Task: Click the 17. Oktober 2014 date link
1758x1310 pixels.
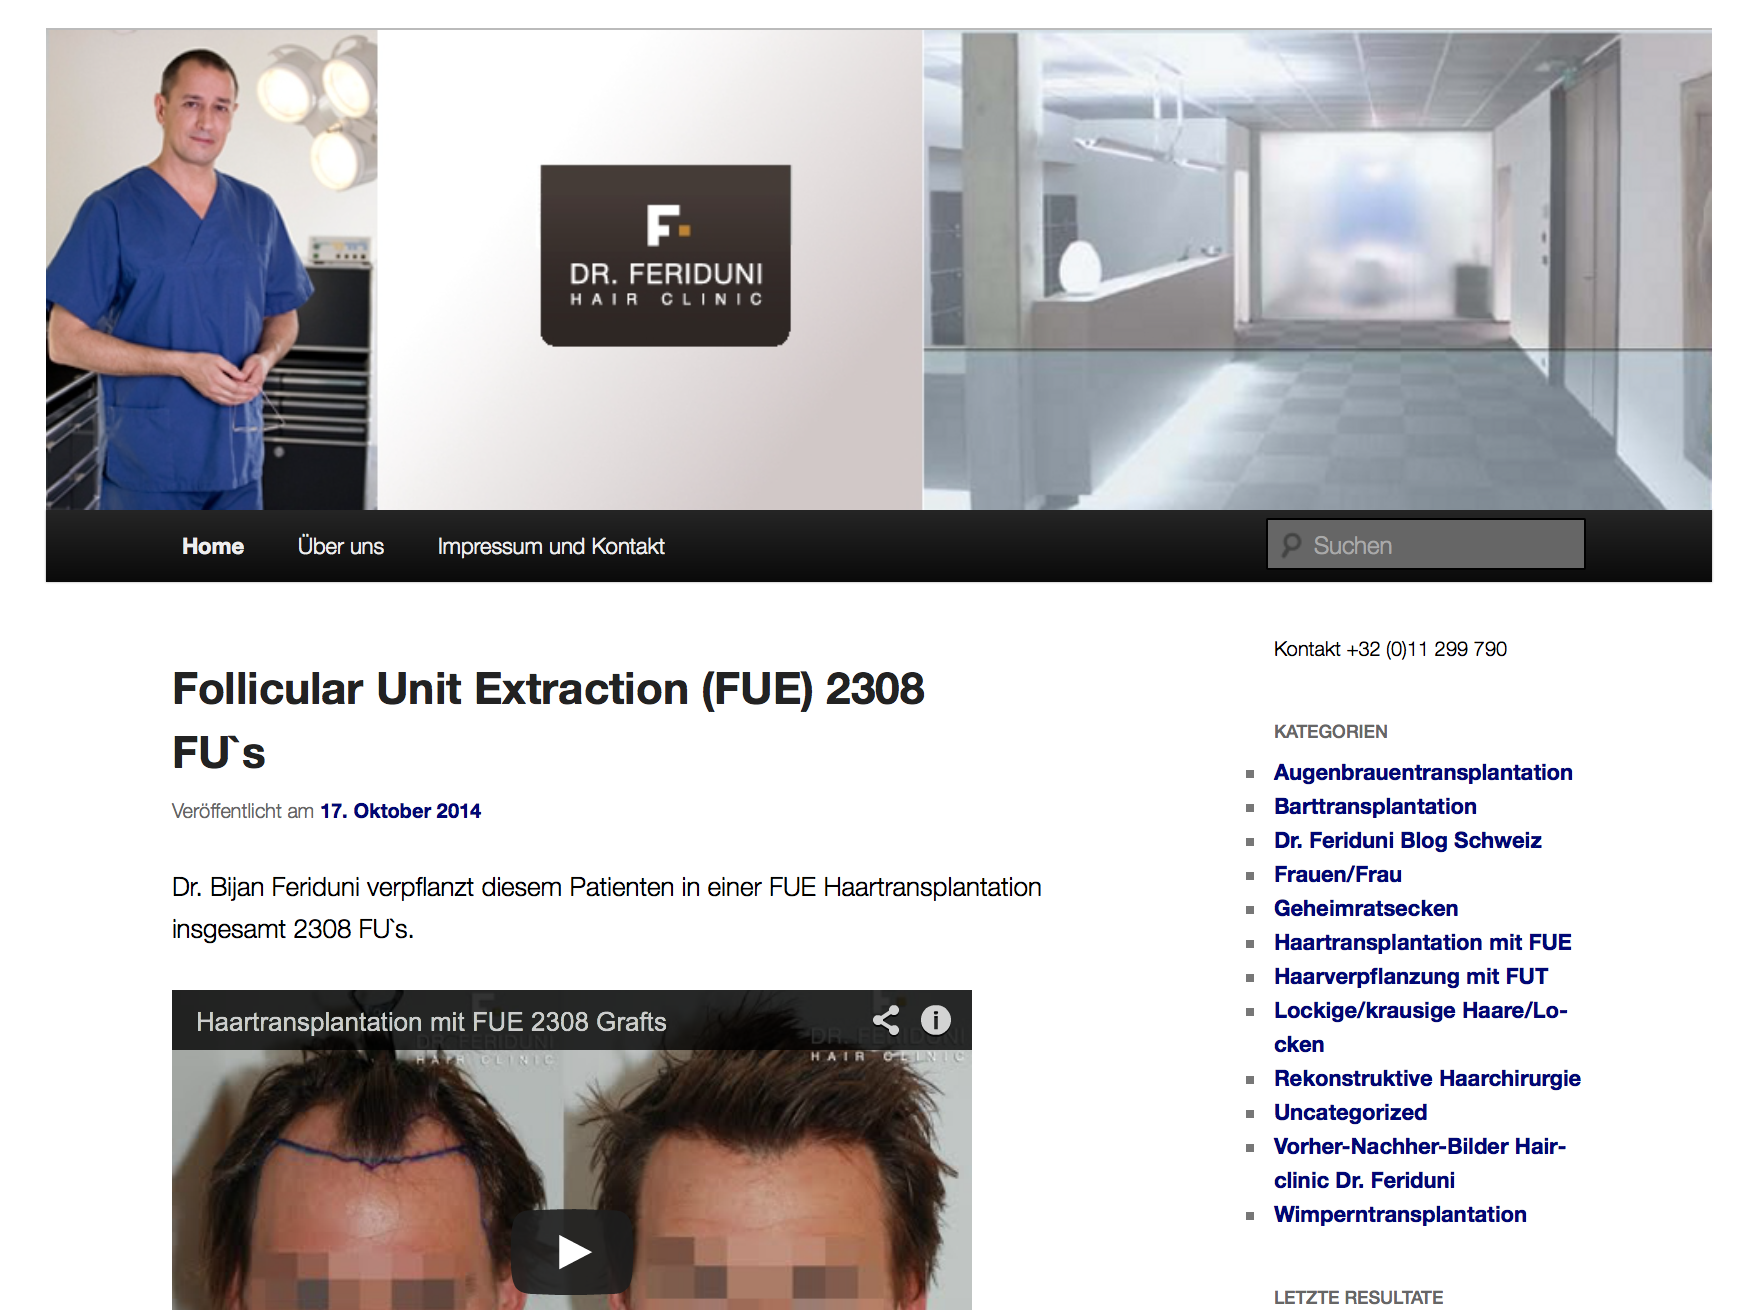Action: pyautogui.click(x=400, y=811)
